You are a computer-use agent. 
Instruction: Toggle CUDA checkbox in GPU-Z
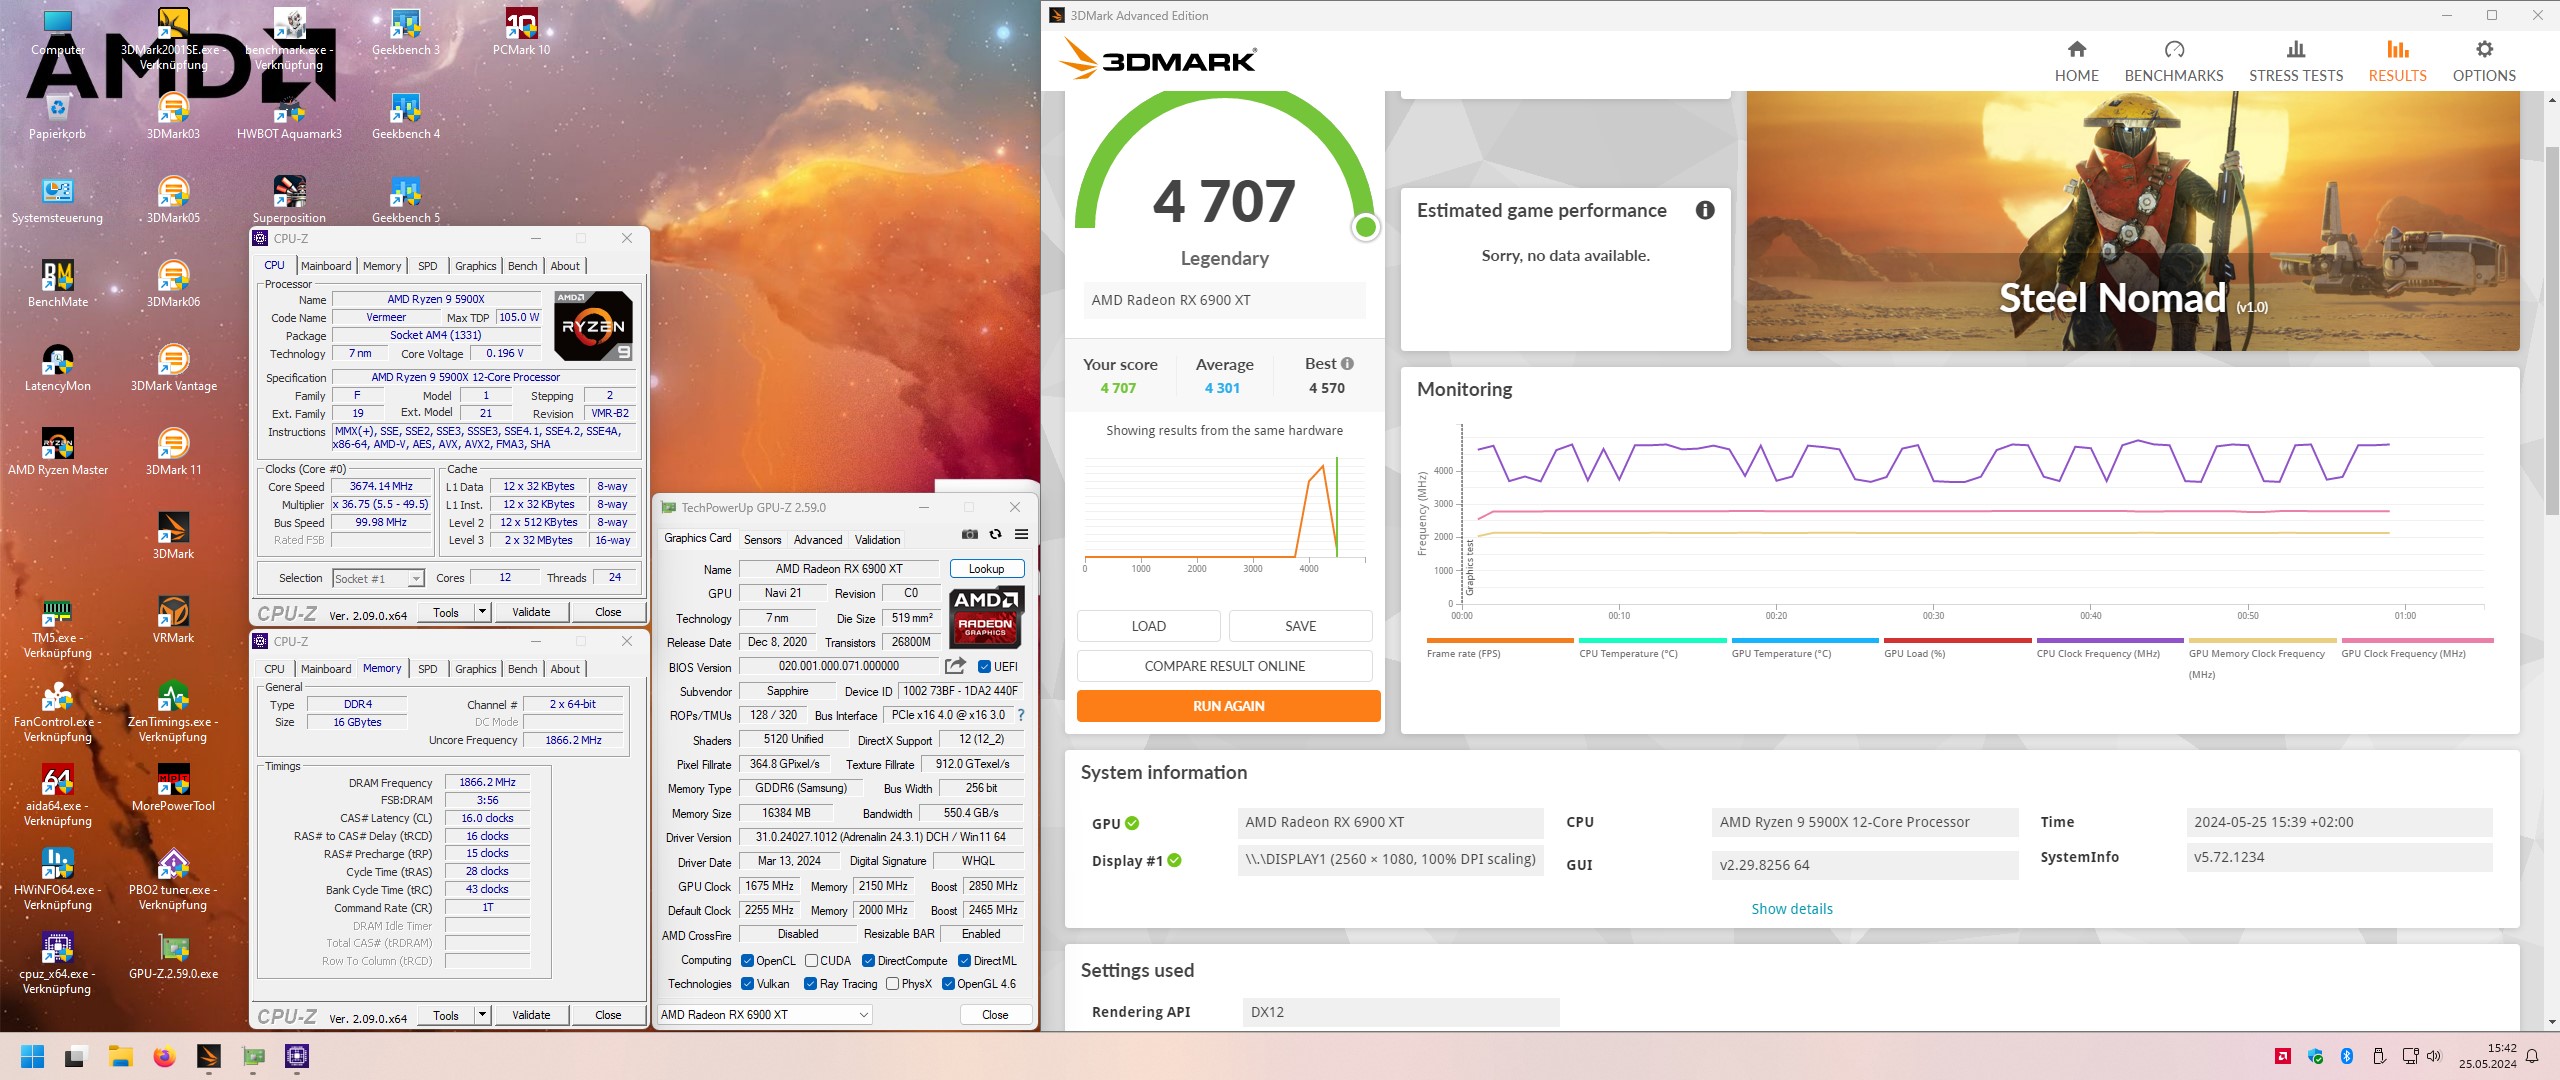pyautogui.click(x=812, y=961)
